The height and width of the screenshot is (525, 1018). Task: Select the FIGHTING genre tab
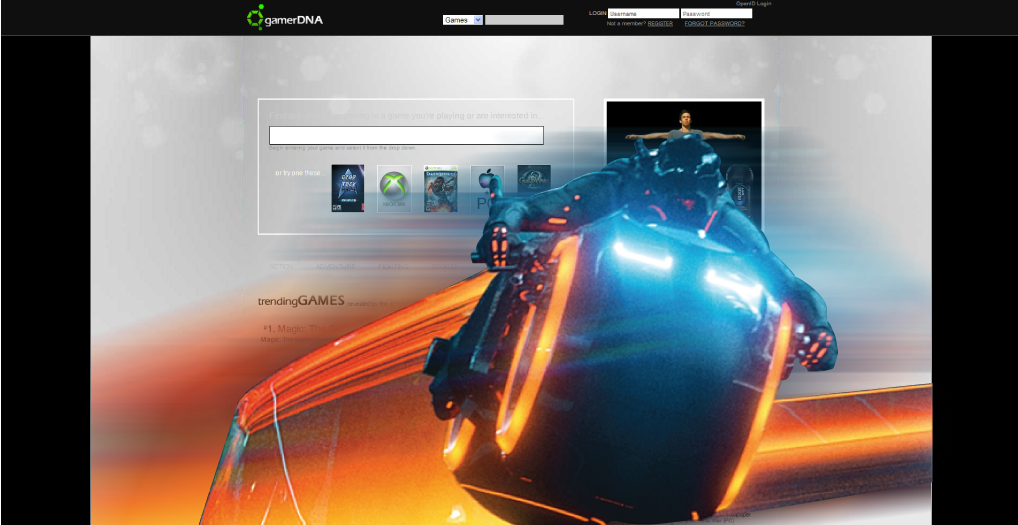392,267
